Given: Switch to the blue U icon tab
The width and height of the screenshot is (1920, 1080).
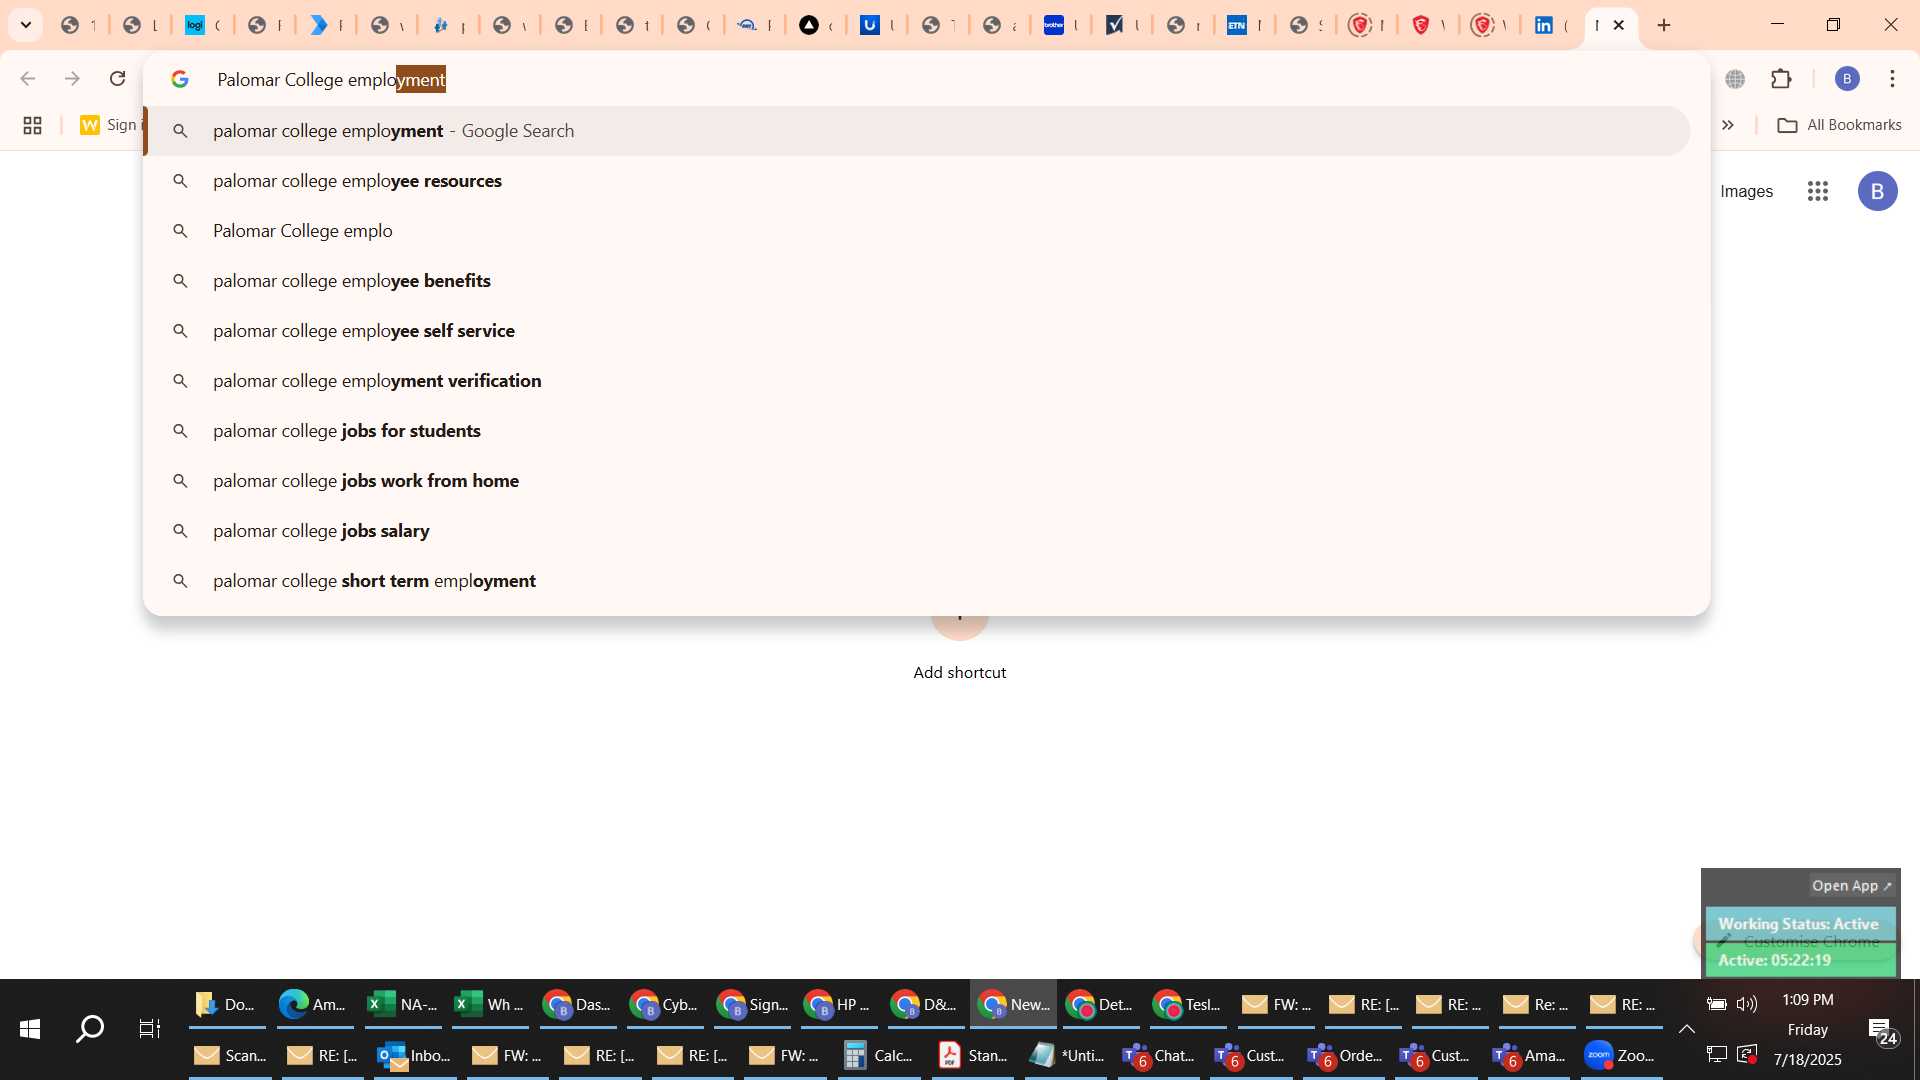Looking at the screenshot, I should [876, 25].
